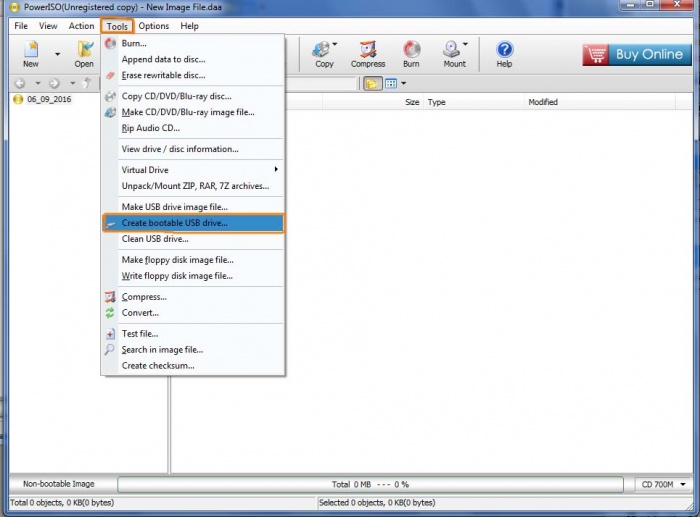Click the Copy disc toolbar icon
Image resolution: width=700 pixels, height=517 pixels.
coord(324,53)
